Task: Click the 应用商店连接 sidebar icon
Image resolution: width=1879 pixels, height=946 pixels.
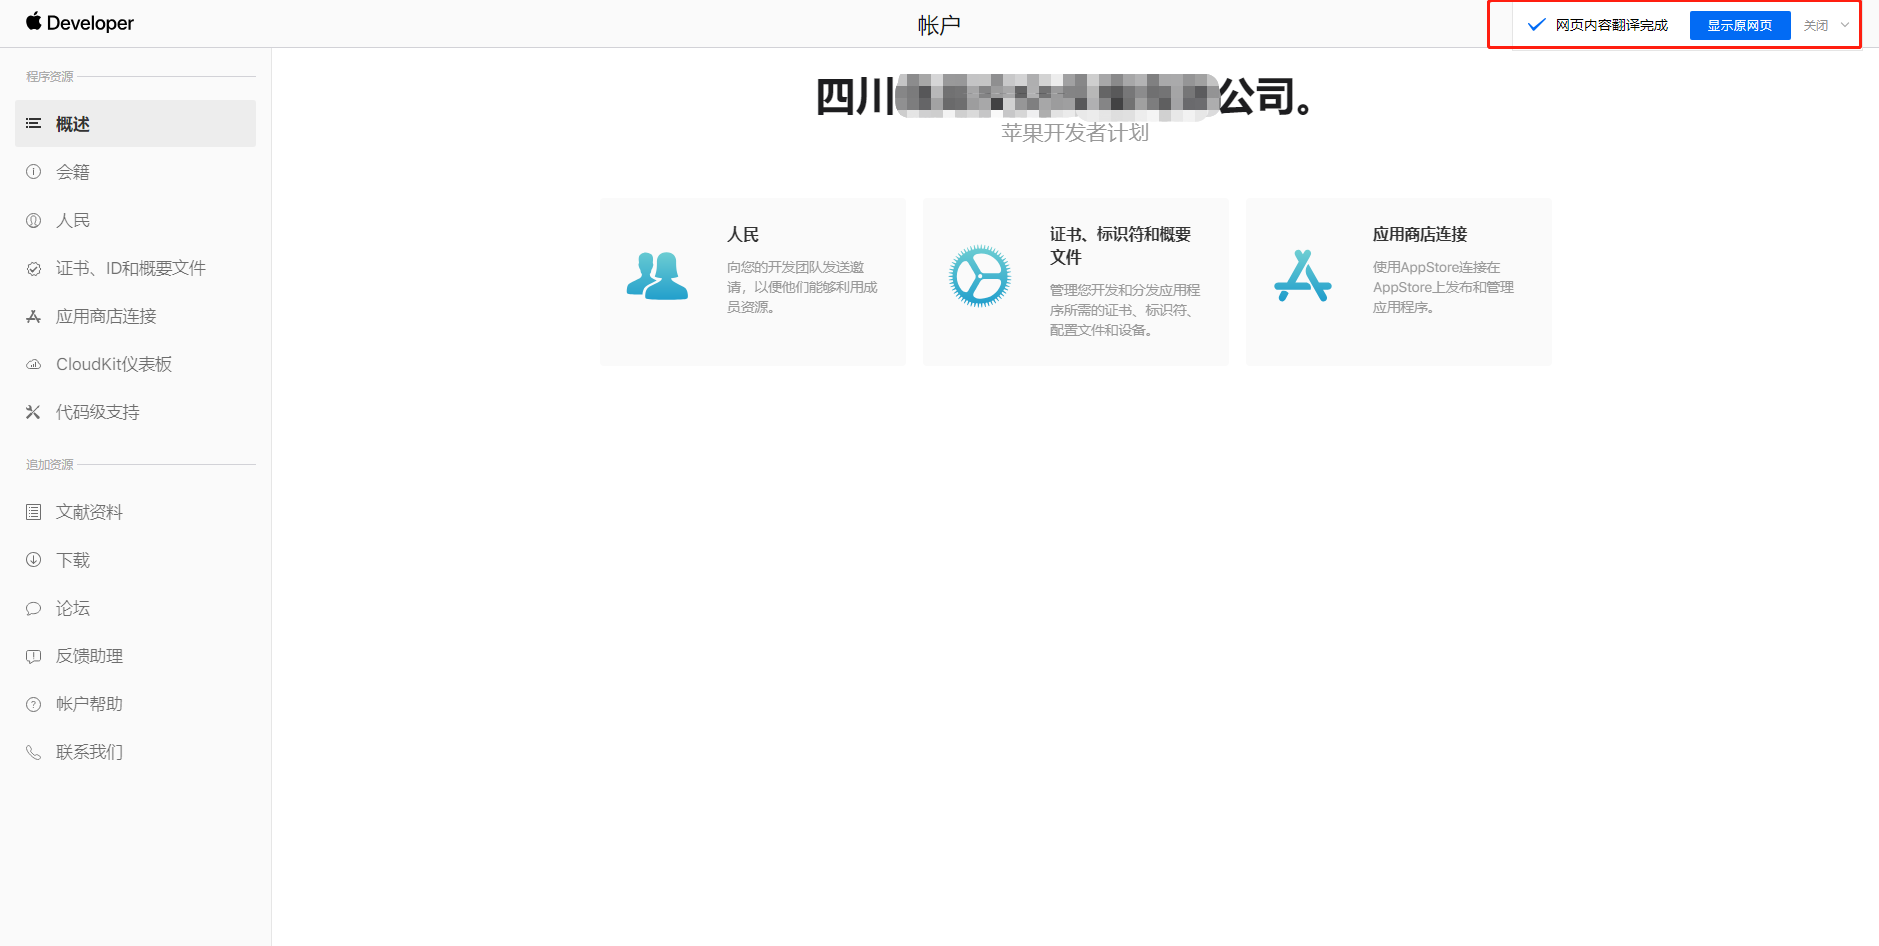Action: pos(33,316)
